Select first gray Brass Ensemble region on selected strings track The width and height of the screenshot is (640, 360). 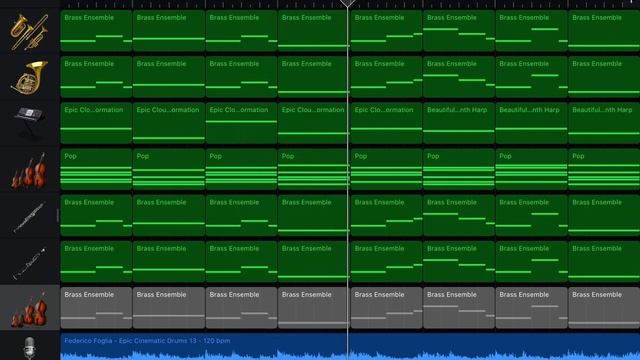pos(96,308)
